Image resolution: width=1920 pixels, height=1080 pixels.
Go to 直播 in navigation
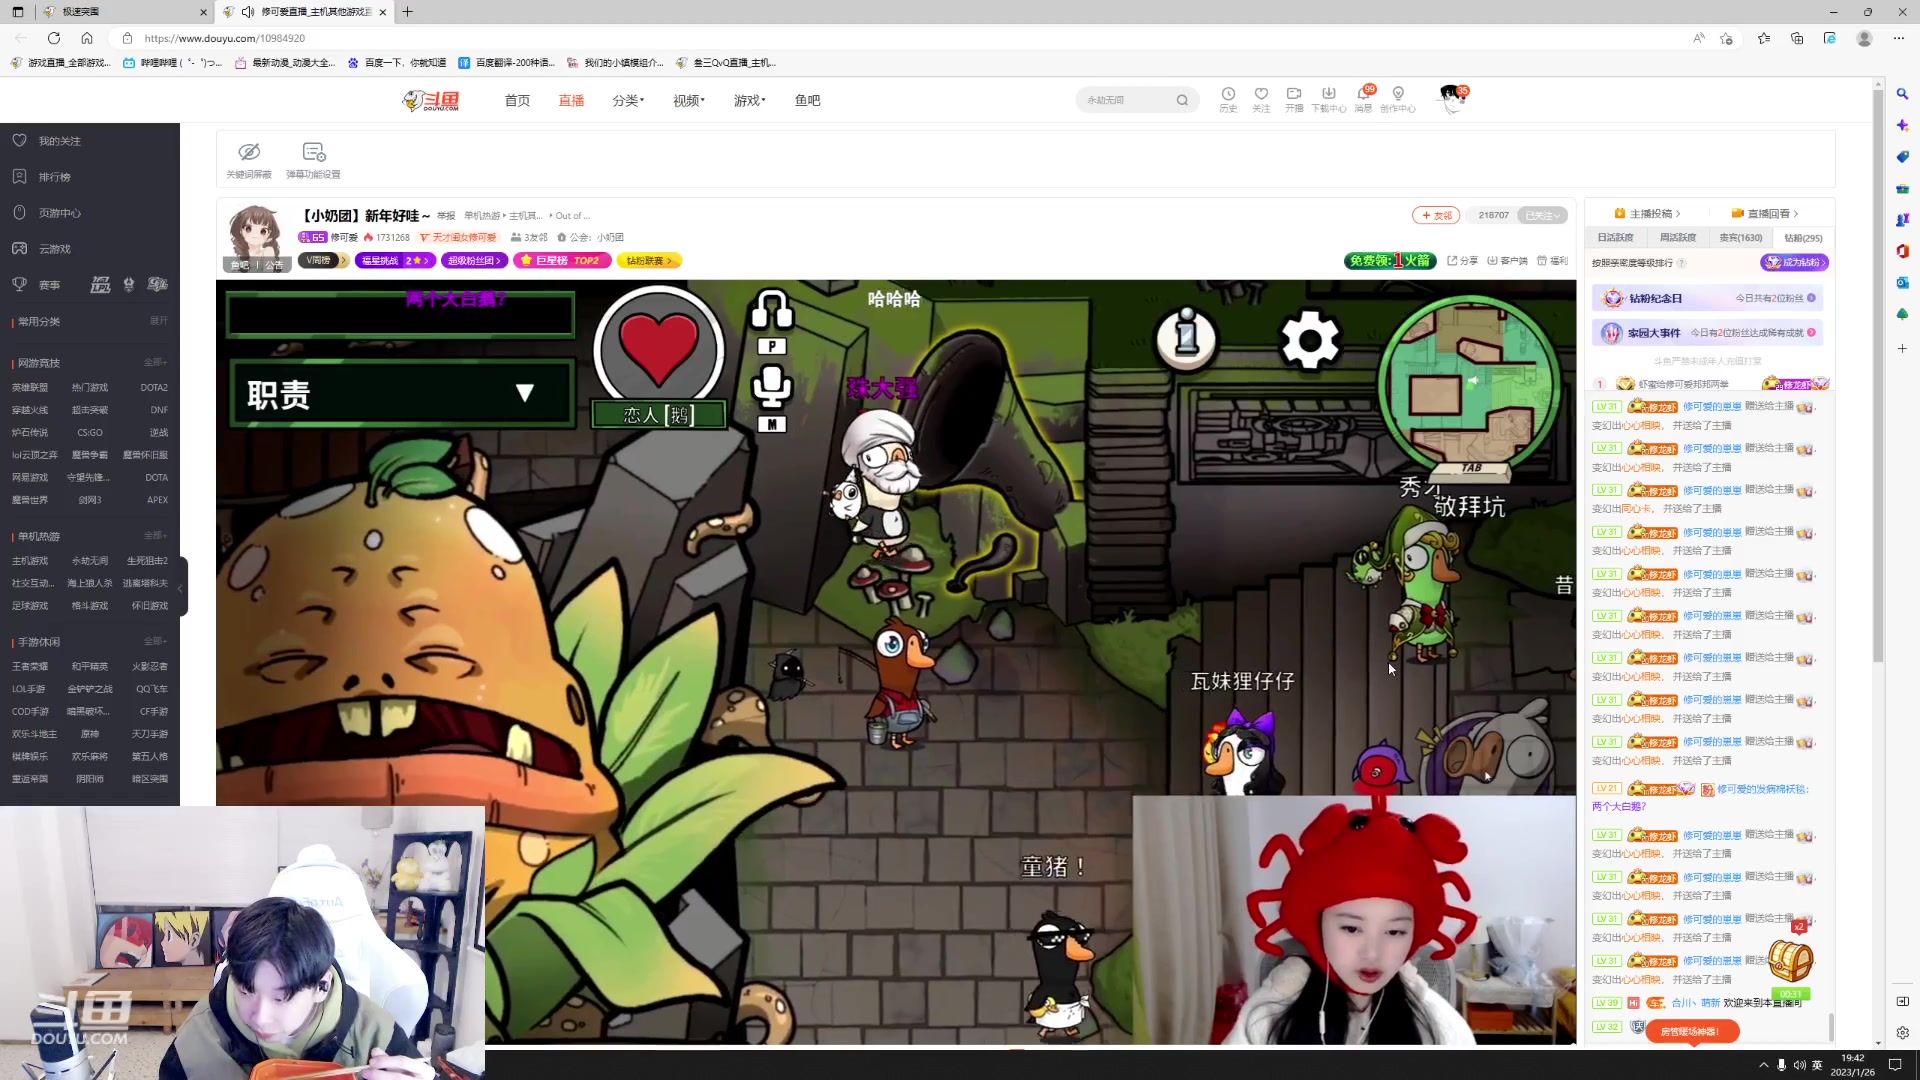coord(571,100)
